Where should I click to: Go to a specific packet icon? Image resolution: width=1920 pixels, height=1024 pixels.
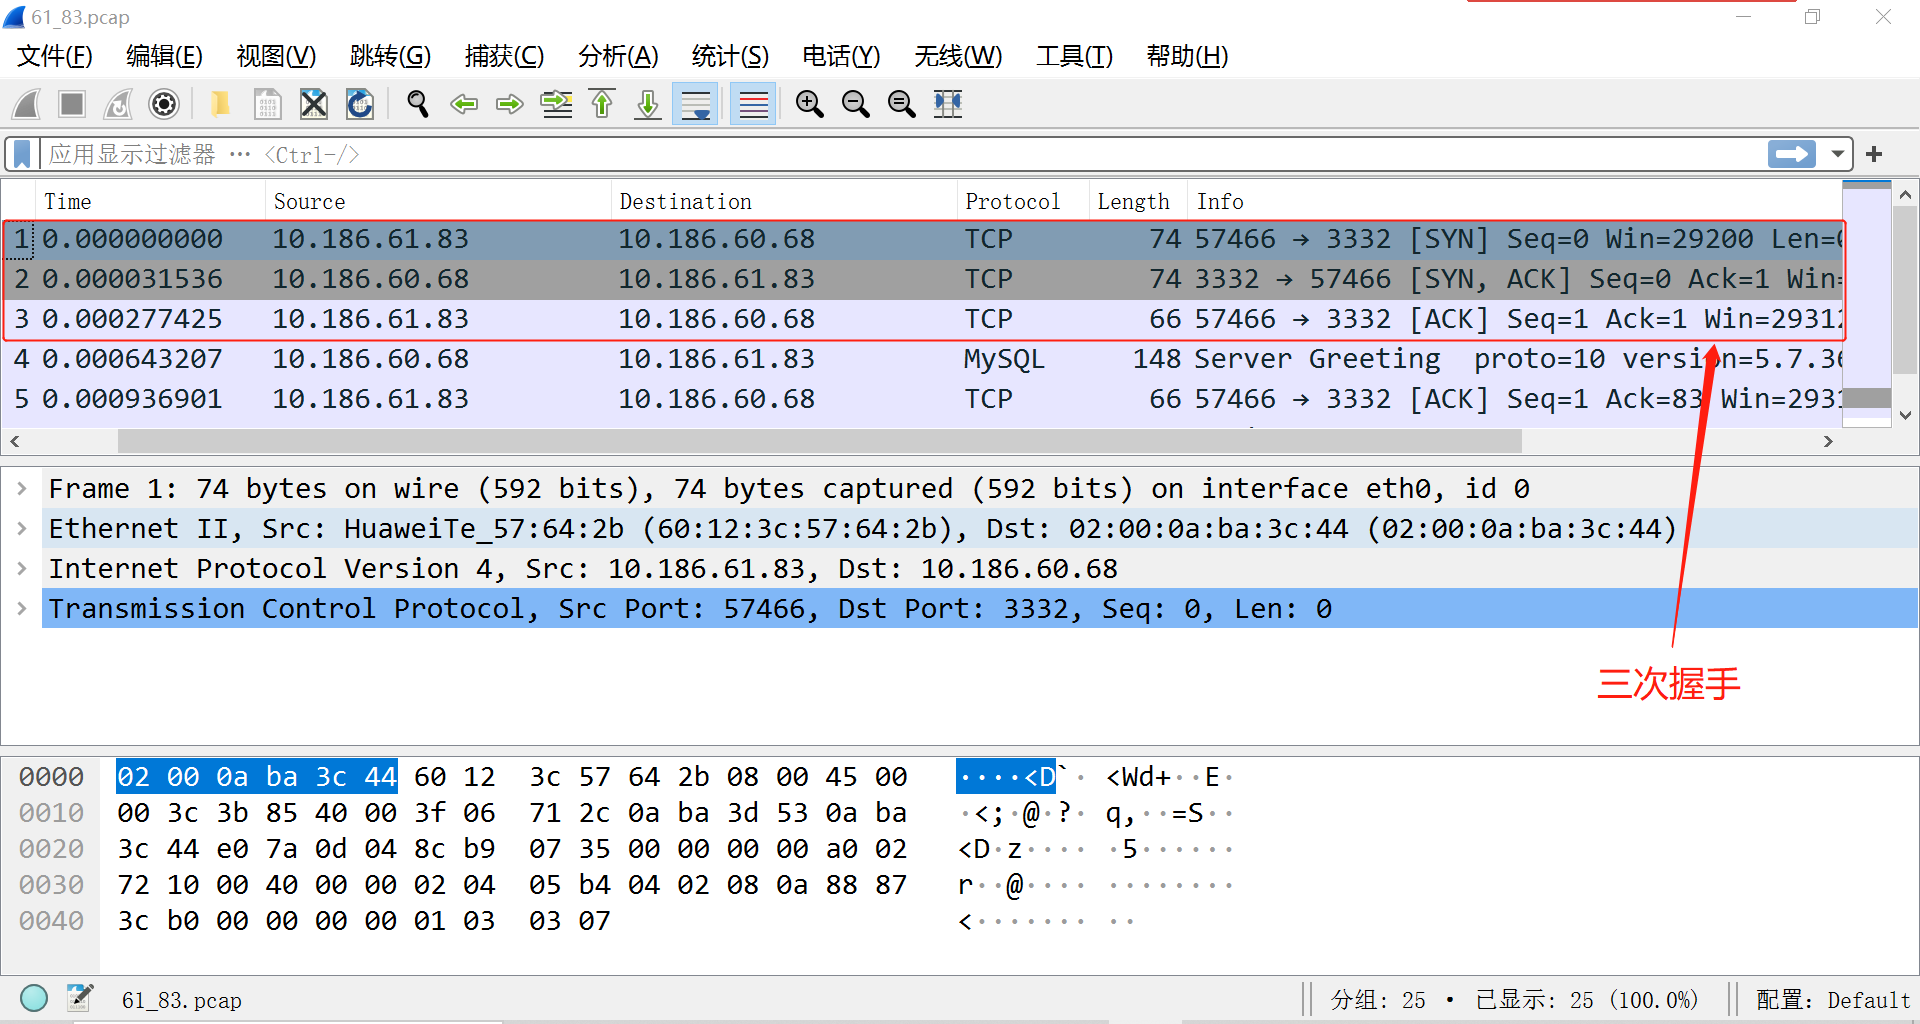556,104
